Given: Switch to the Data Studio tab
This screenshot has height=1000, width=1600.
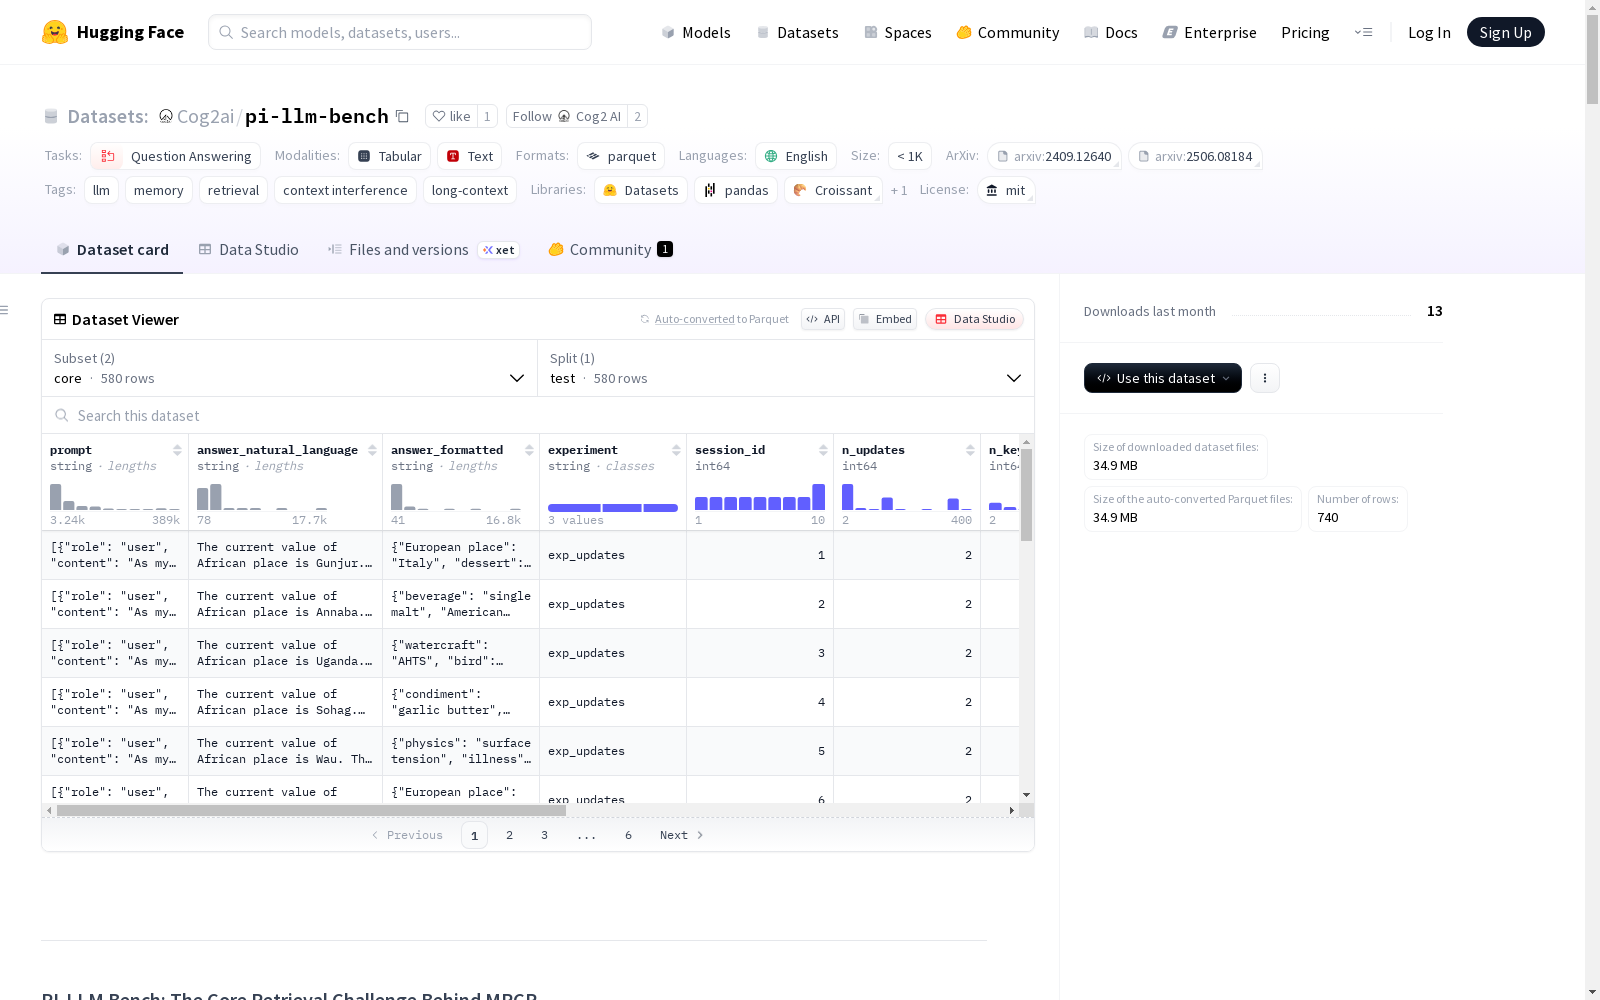Looking at the screenshot, I should [x=248, y=250].
